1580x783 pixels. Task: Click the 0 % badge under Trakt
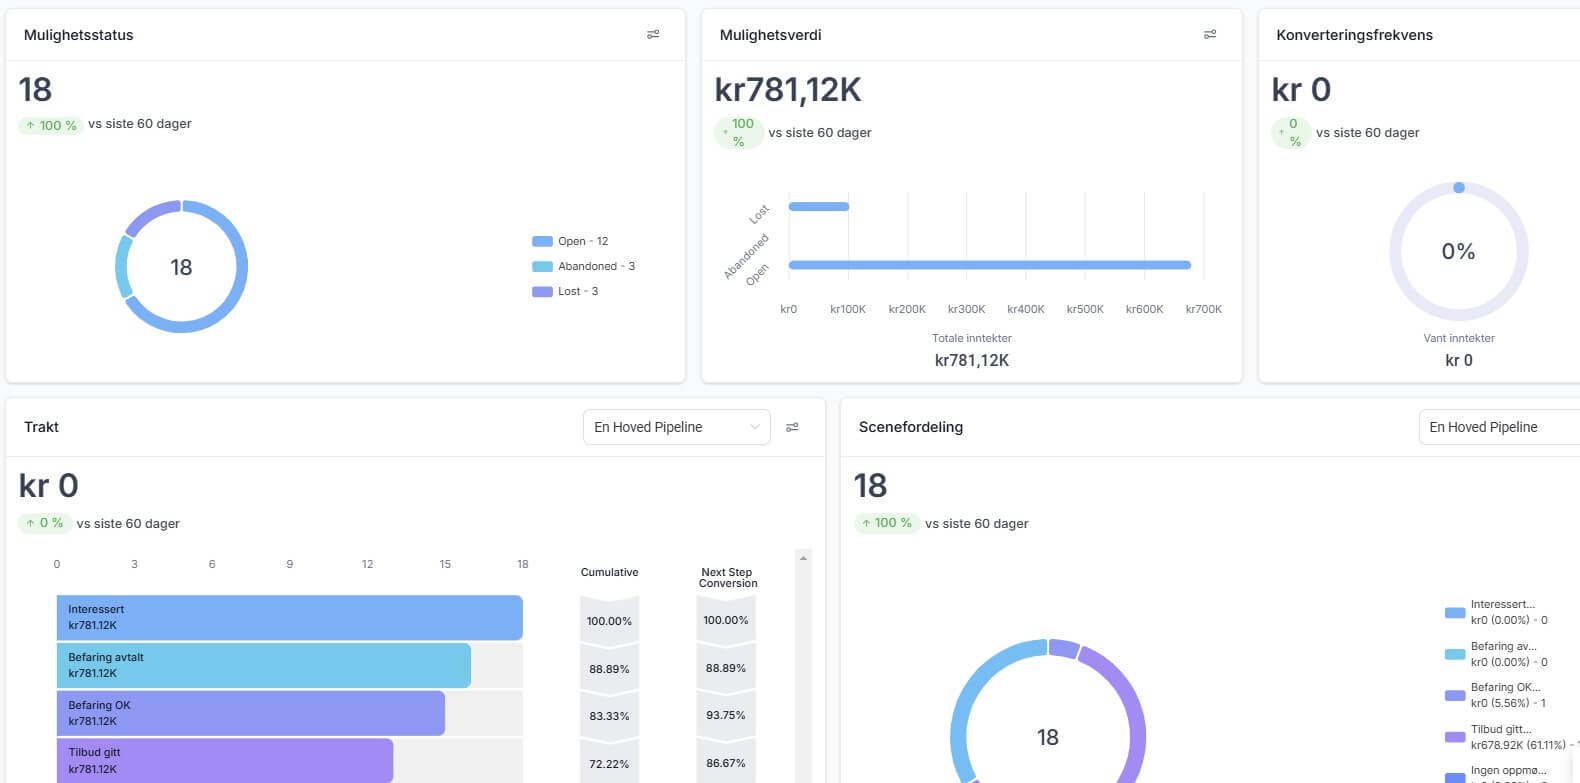(44, 523)
